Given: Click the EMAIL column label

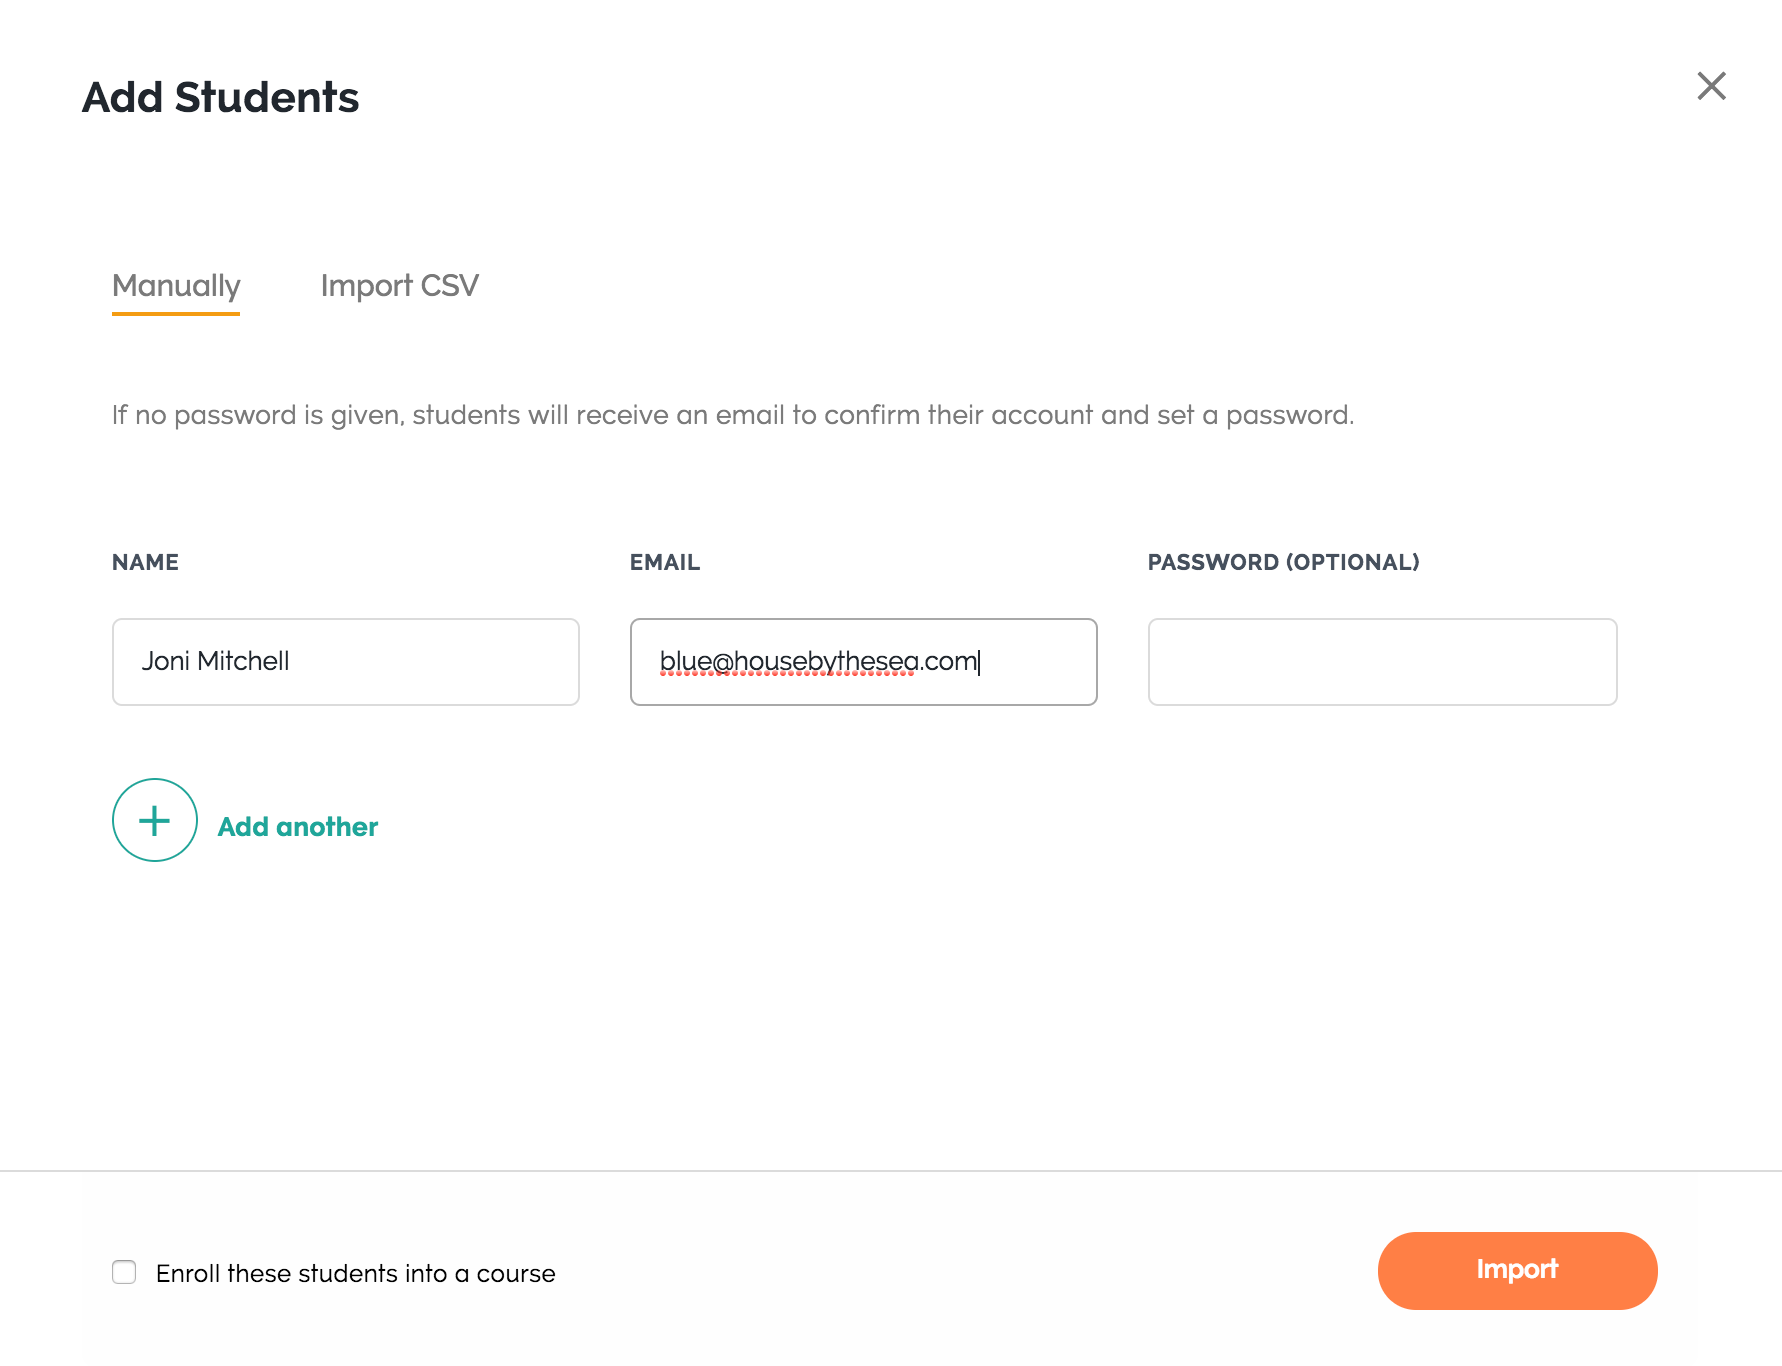Looking at the screenshot, I should pos(665,562).
